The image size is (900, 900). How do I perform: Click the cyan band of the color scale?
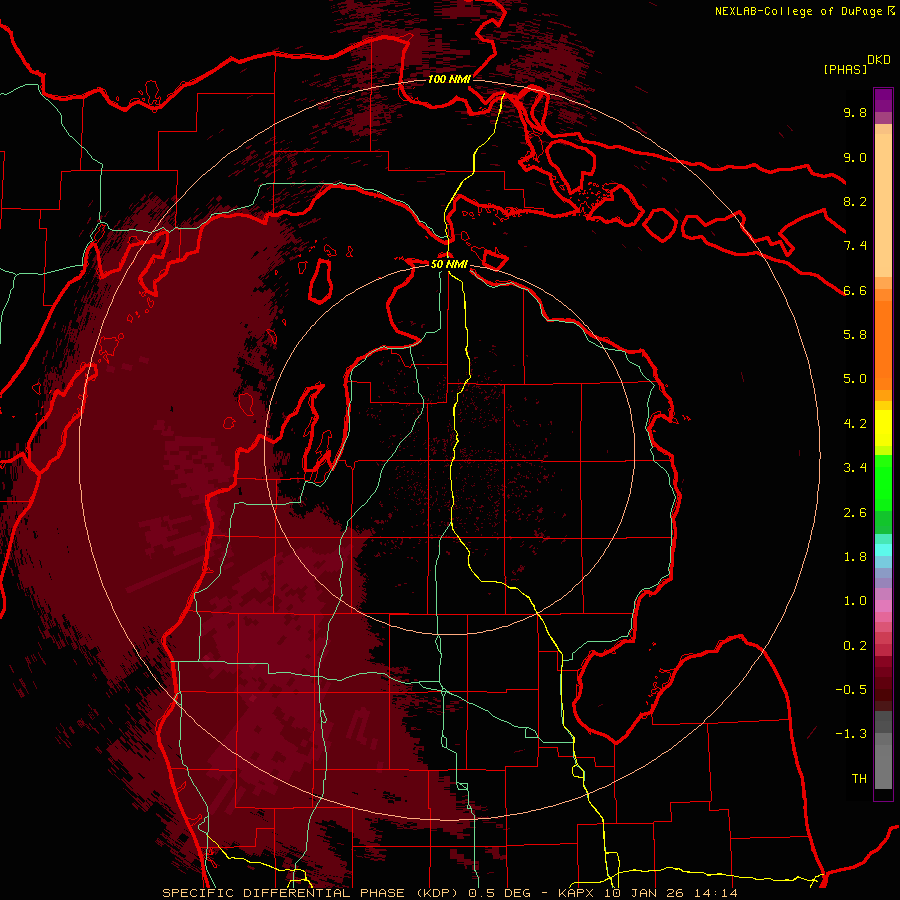click(x=883, y=550)
